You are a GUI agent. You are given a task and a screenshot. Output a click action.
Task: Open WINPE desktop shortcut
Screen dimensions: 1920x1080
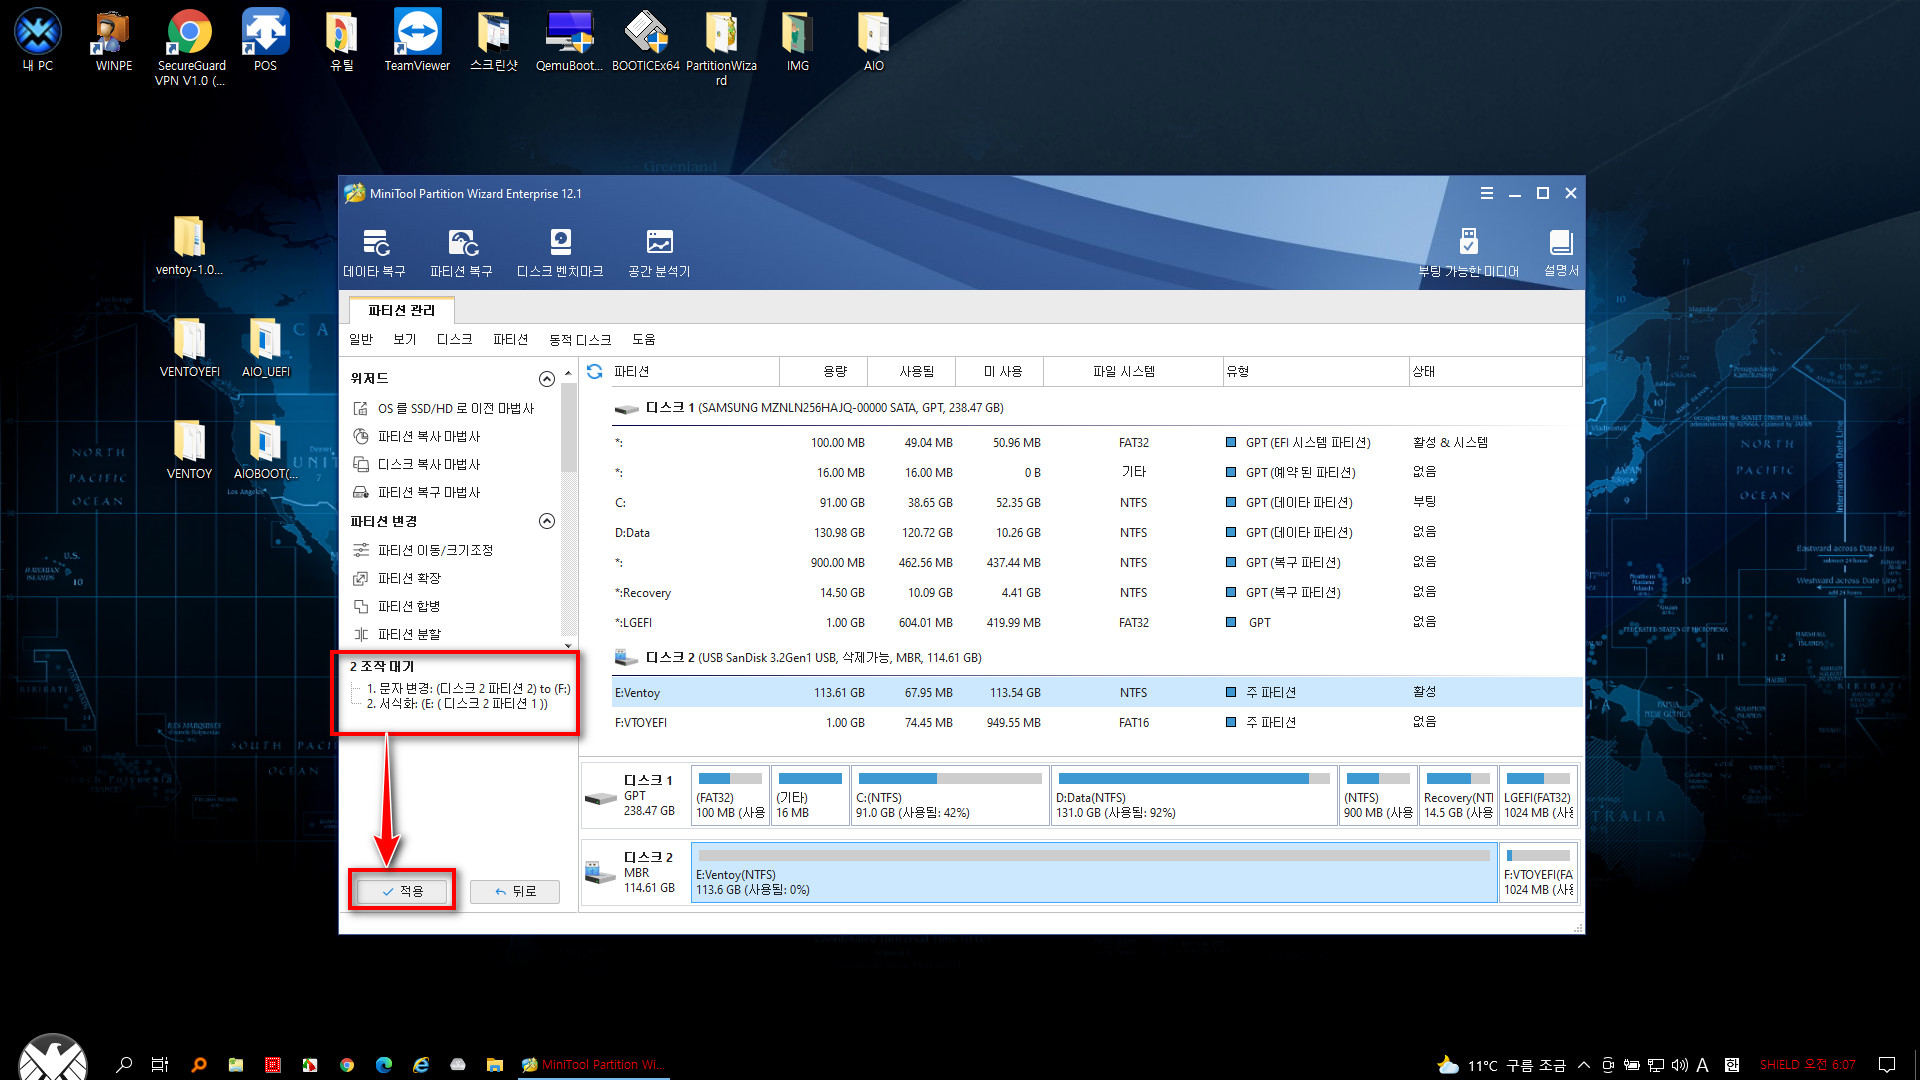[114, 41]
